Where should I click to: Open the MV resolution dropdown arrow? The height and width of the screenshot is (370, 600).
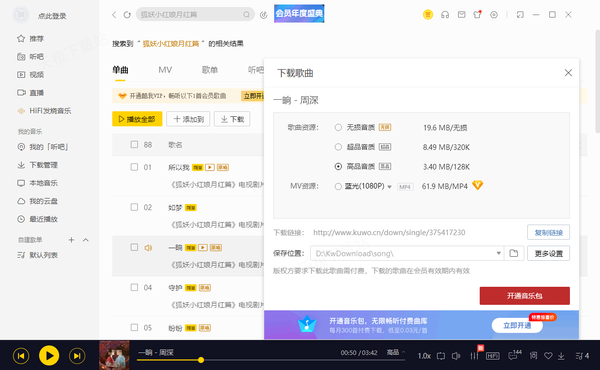pos(389,187)
